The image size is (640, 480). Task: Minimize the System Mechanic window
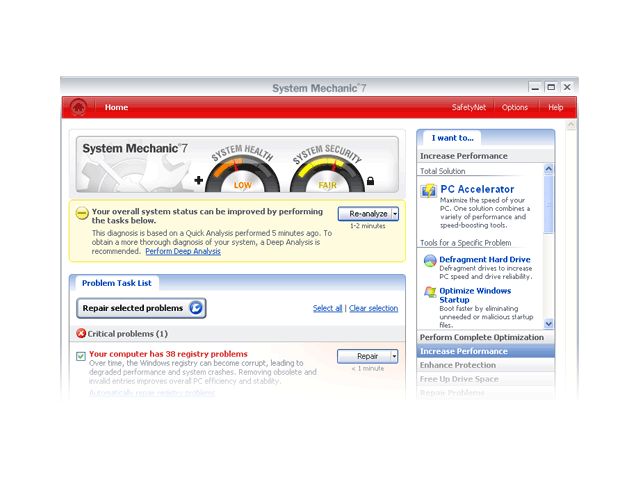tap(535, 87)
